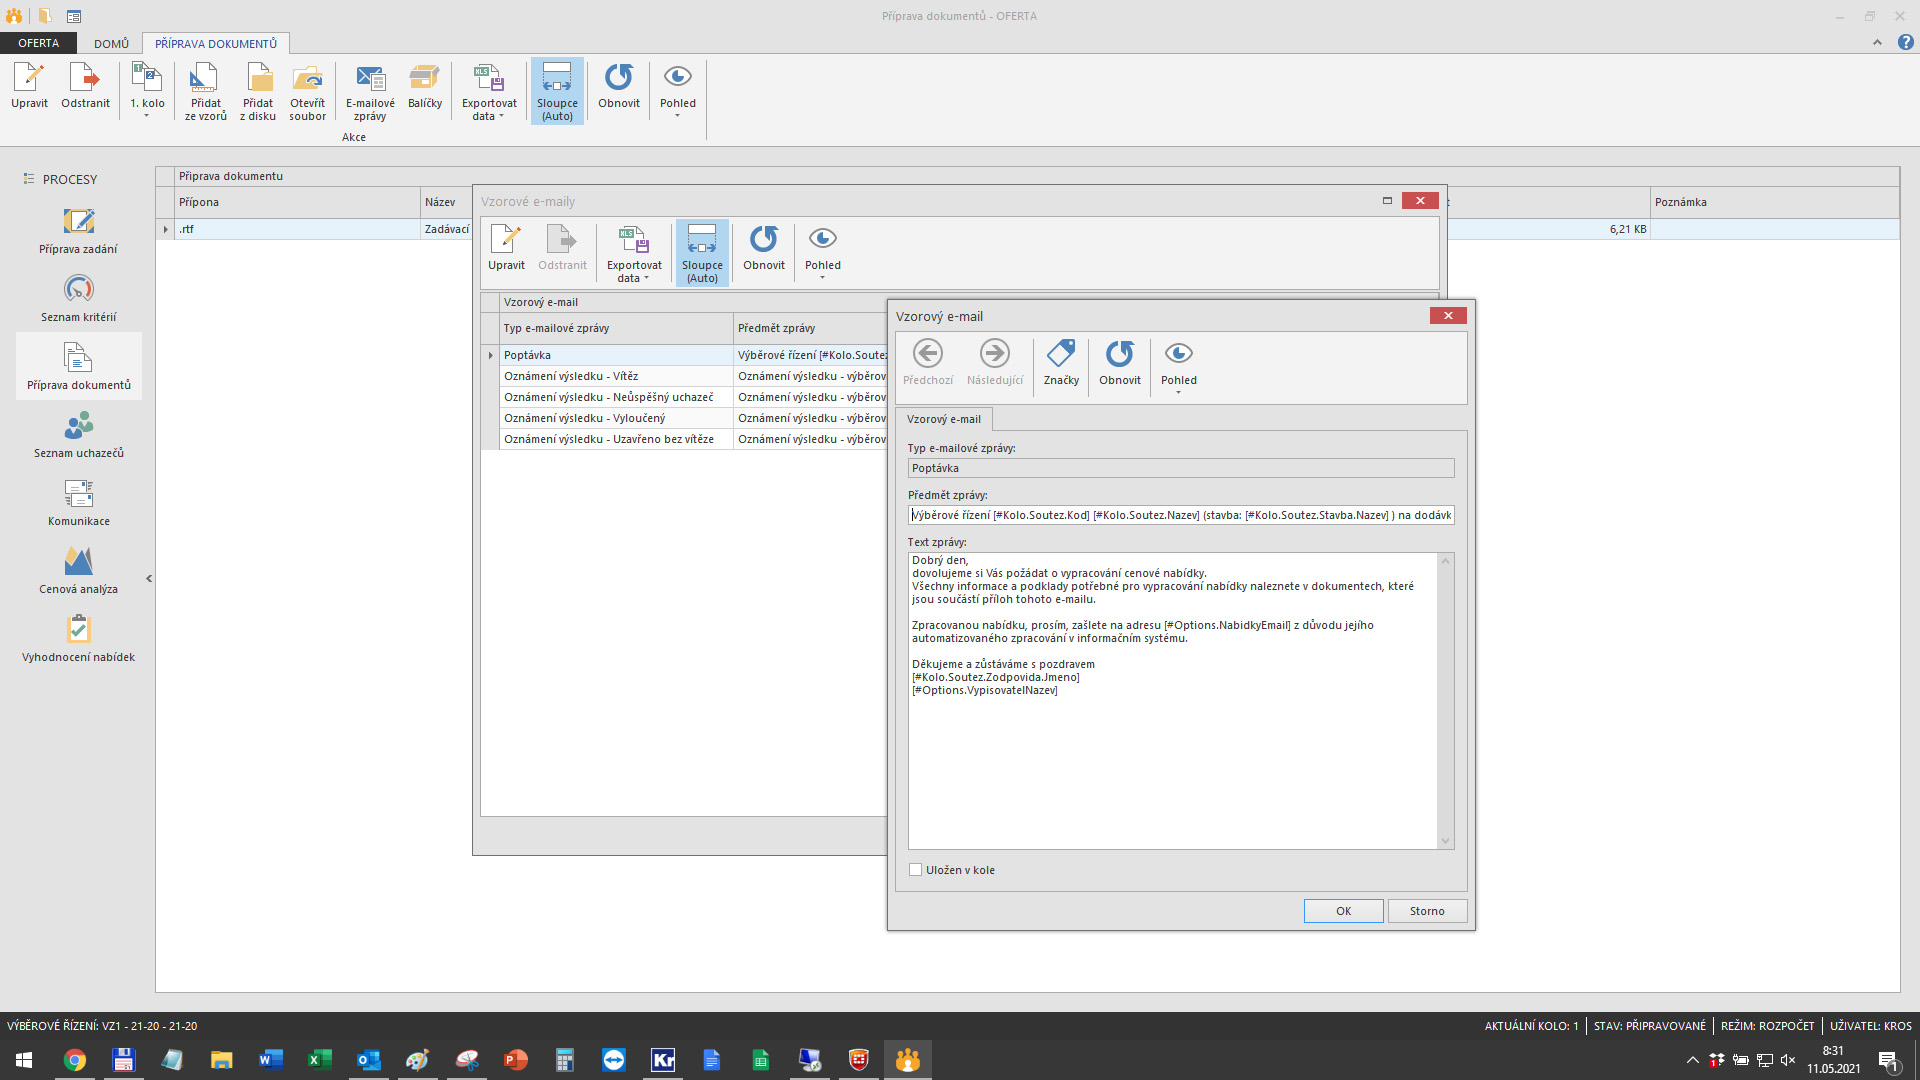The image size is (1920, 1080).
Task: Toggle Sloupce (Auto) in Vzorové e-maily toolbar
Action: tap(702, 252)
